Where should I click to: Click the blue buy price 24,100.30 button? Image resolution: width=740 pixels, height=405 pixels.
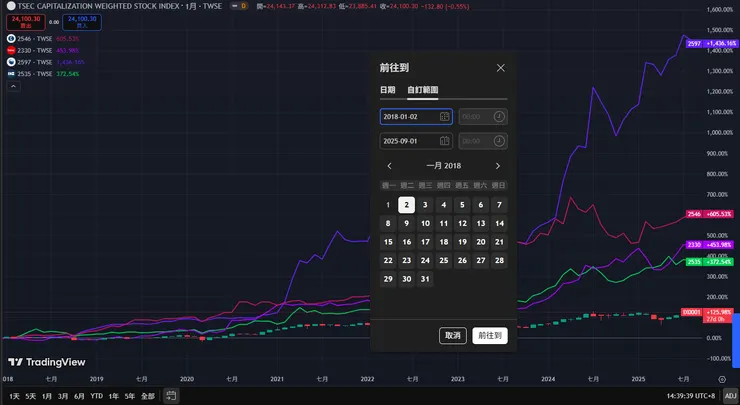[82, 22]
